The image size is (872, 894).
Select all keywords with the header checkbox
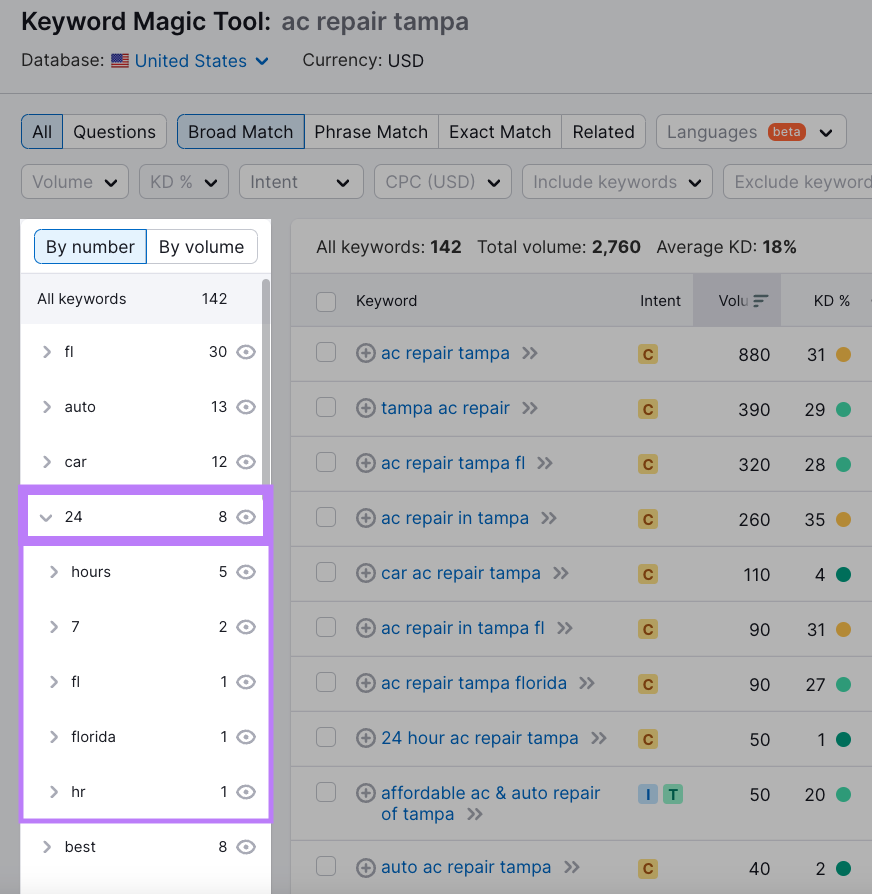pos(325,300)
